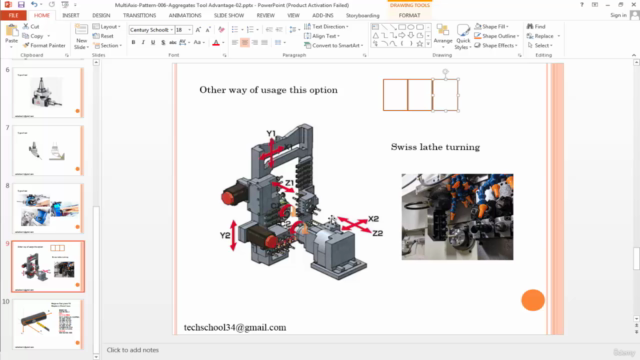Viewport: 640px width, 360px height.
Task: Apply Strikethrough abc formatting
Action: (173, 42)
